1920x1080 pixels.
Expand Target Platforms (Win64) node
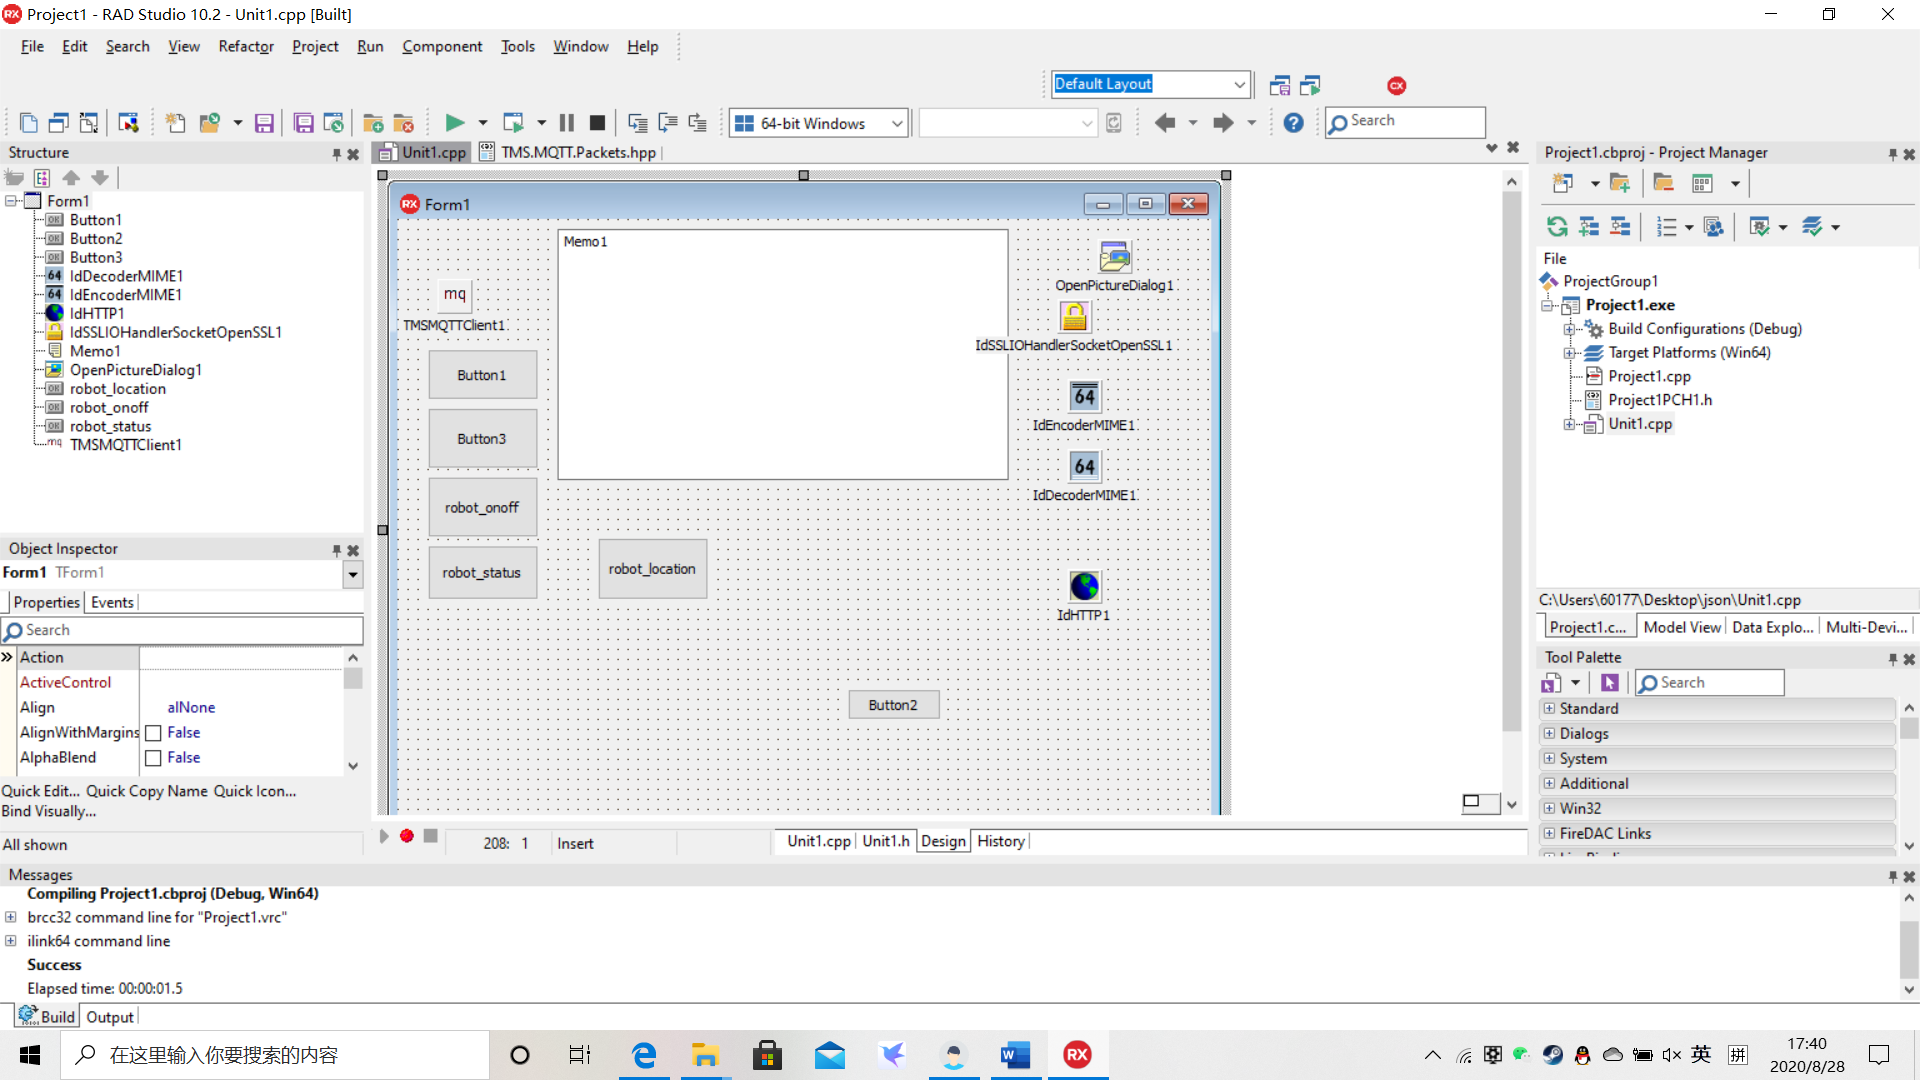(x=1569, y=353)
